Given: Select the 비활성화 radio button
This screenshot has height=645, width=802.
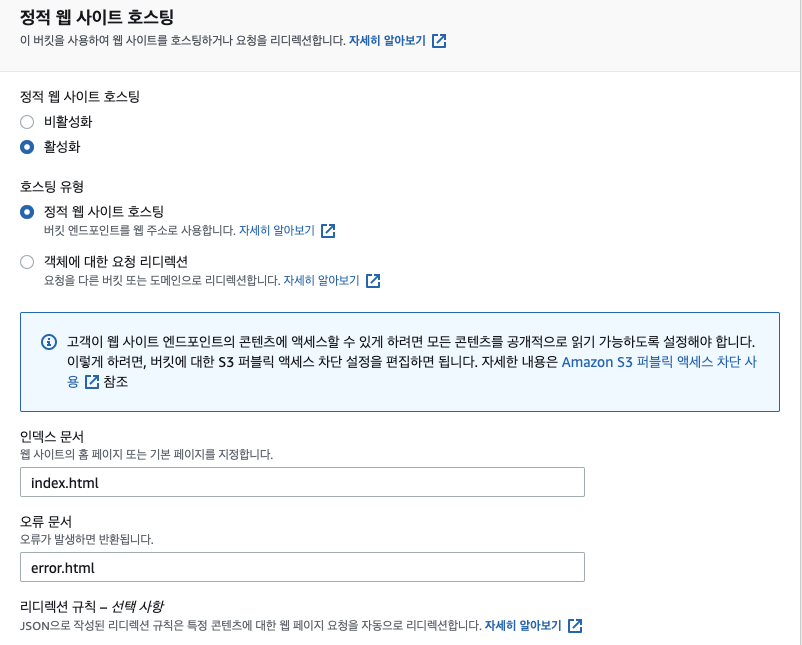Looking at the screenshot, I should tap(28, 122).
